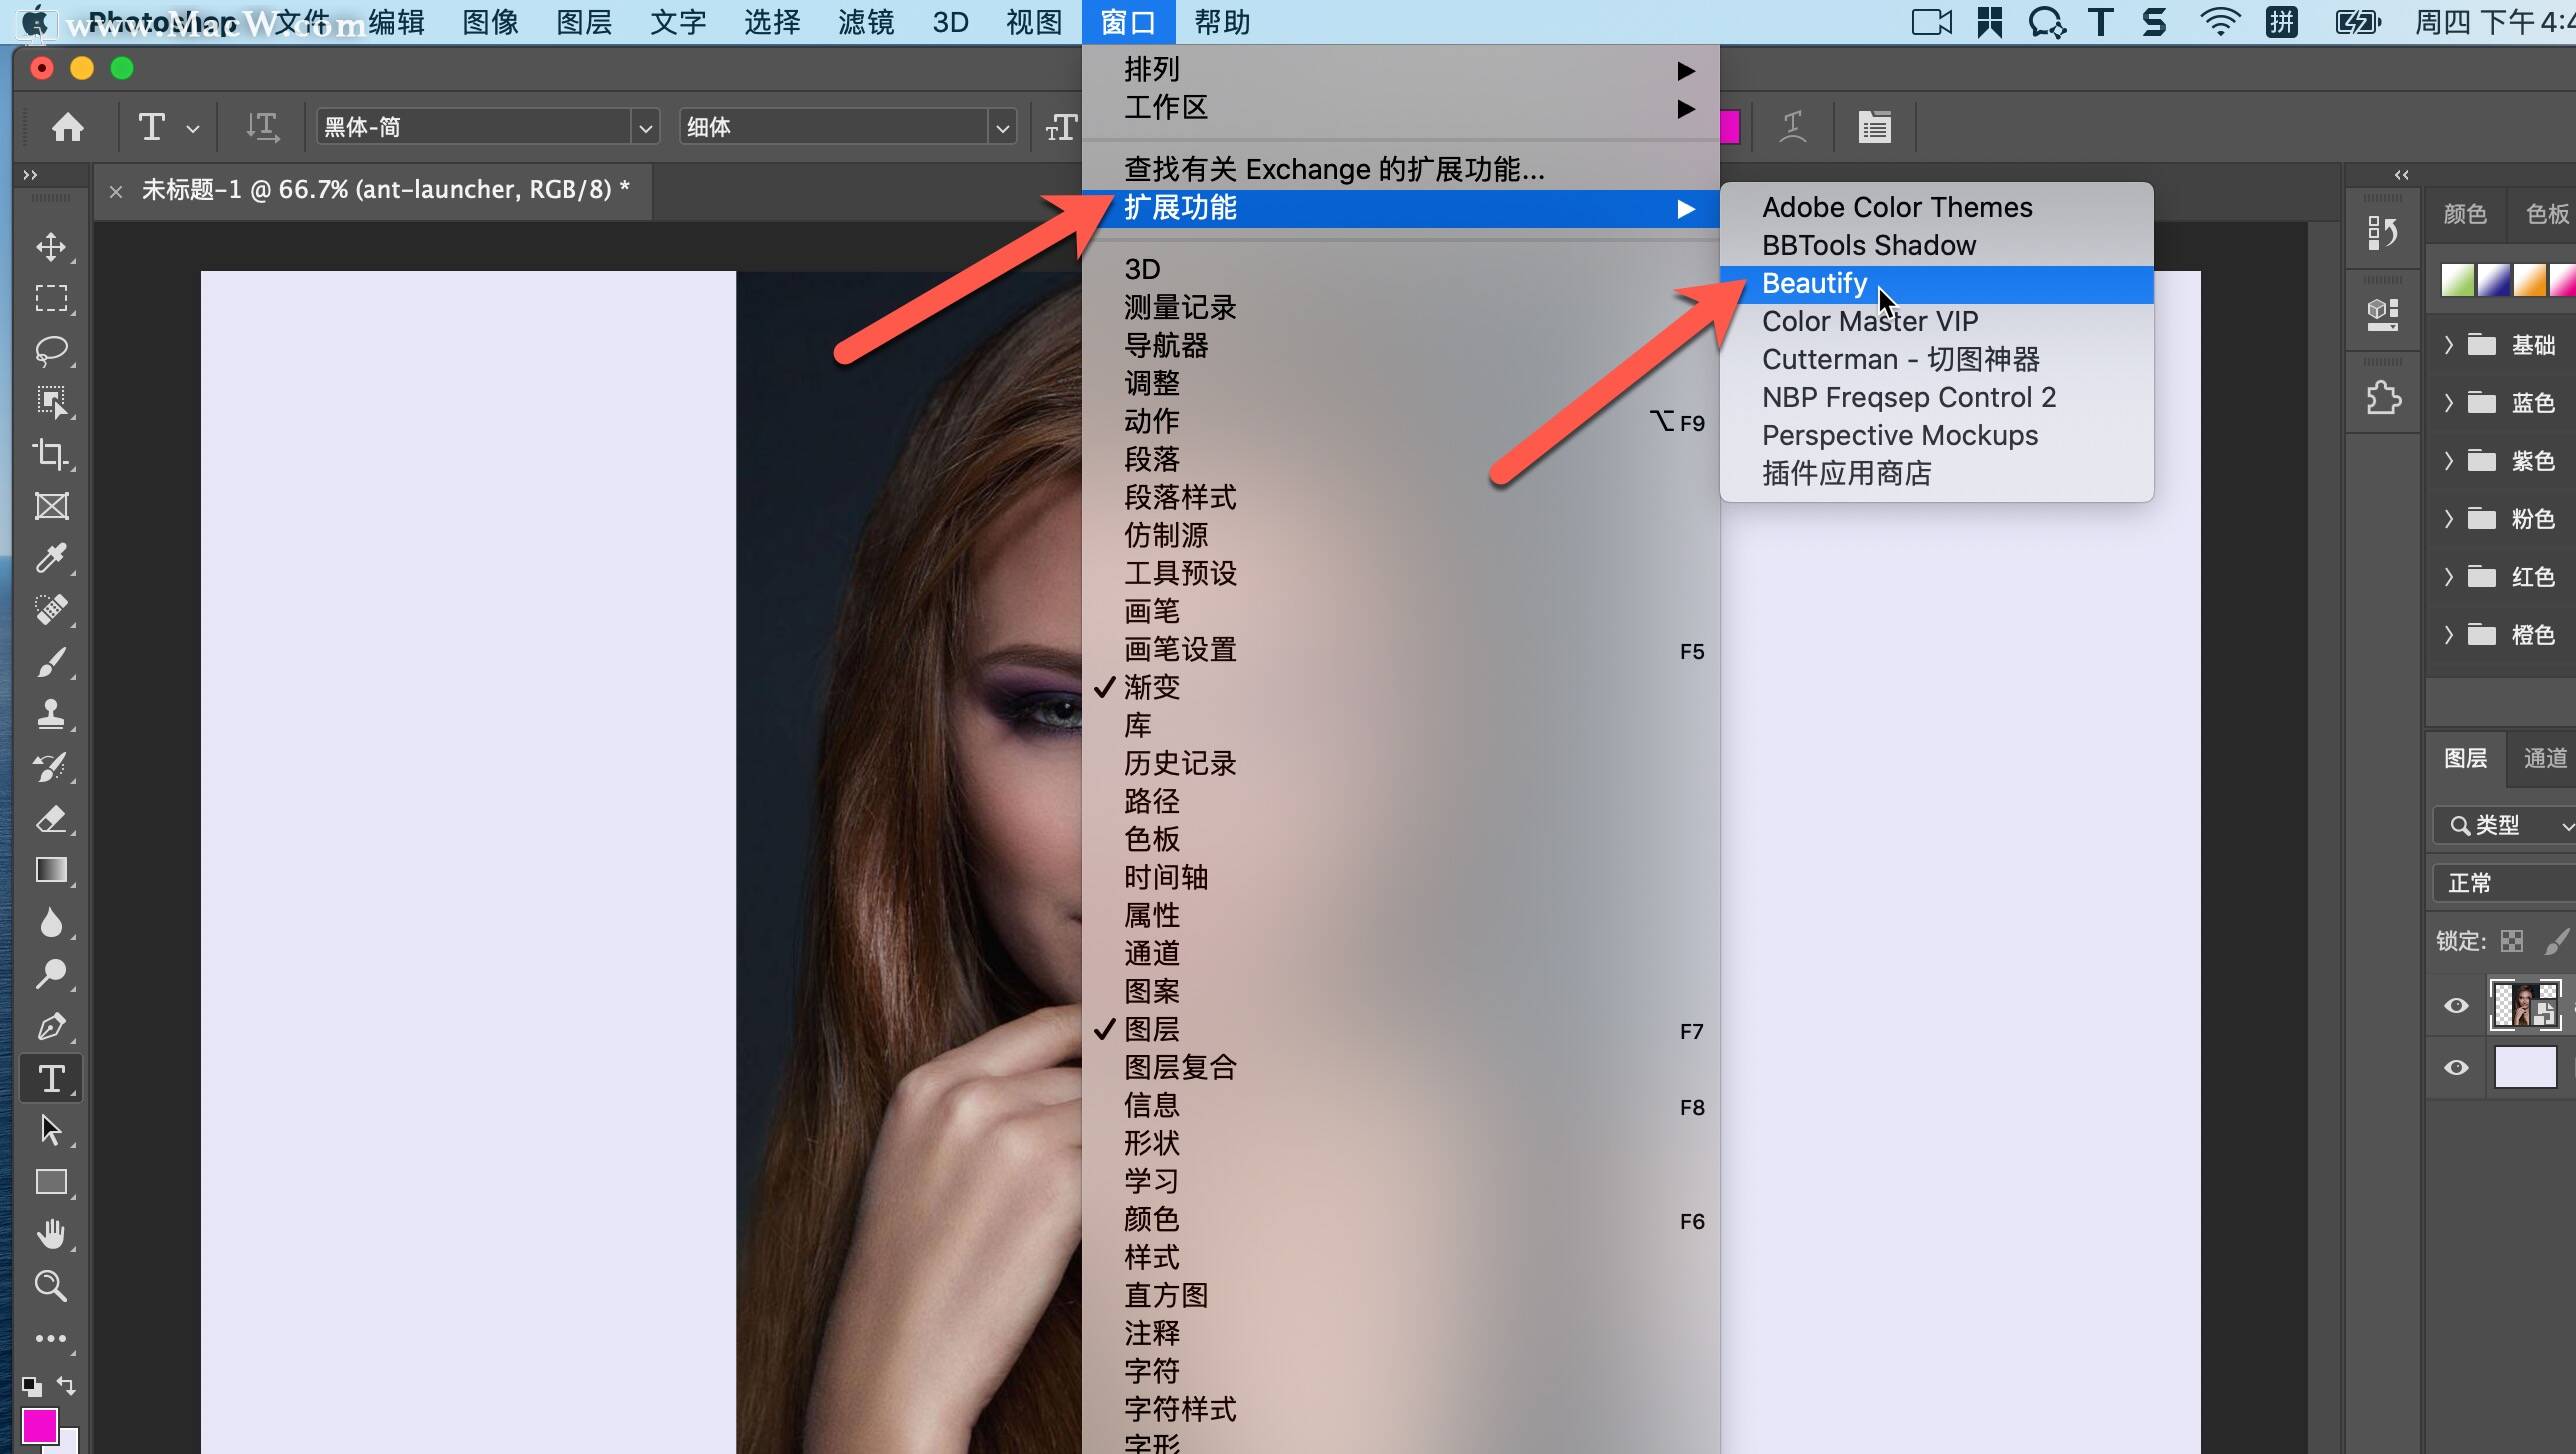
Task: Hide the portrait image layer
Action: click(2457, 1005)
